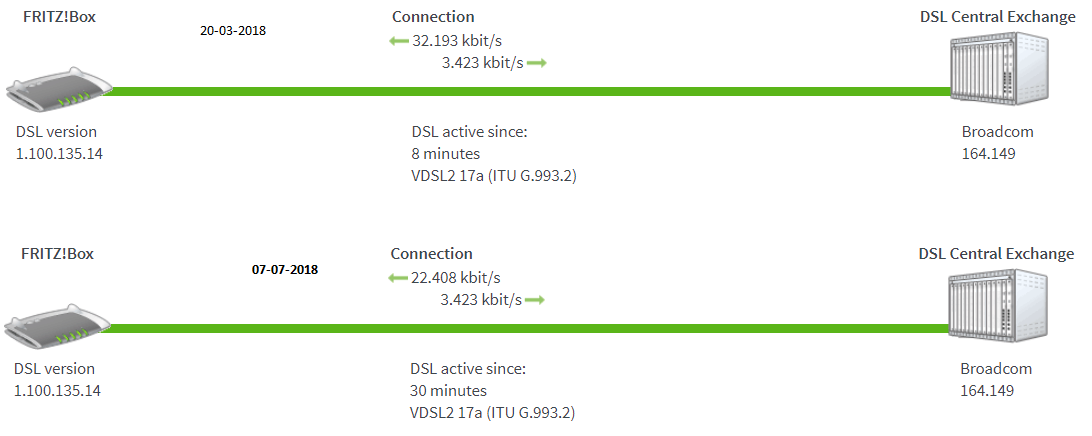Click the downstream arrow beside 32.193 kbit/s
Viewport: 1092px width, 436px height.
(399, 42)
